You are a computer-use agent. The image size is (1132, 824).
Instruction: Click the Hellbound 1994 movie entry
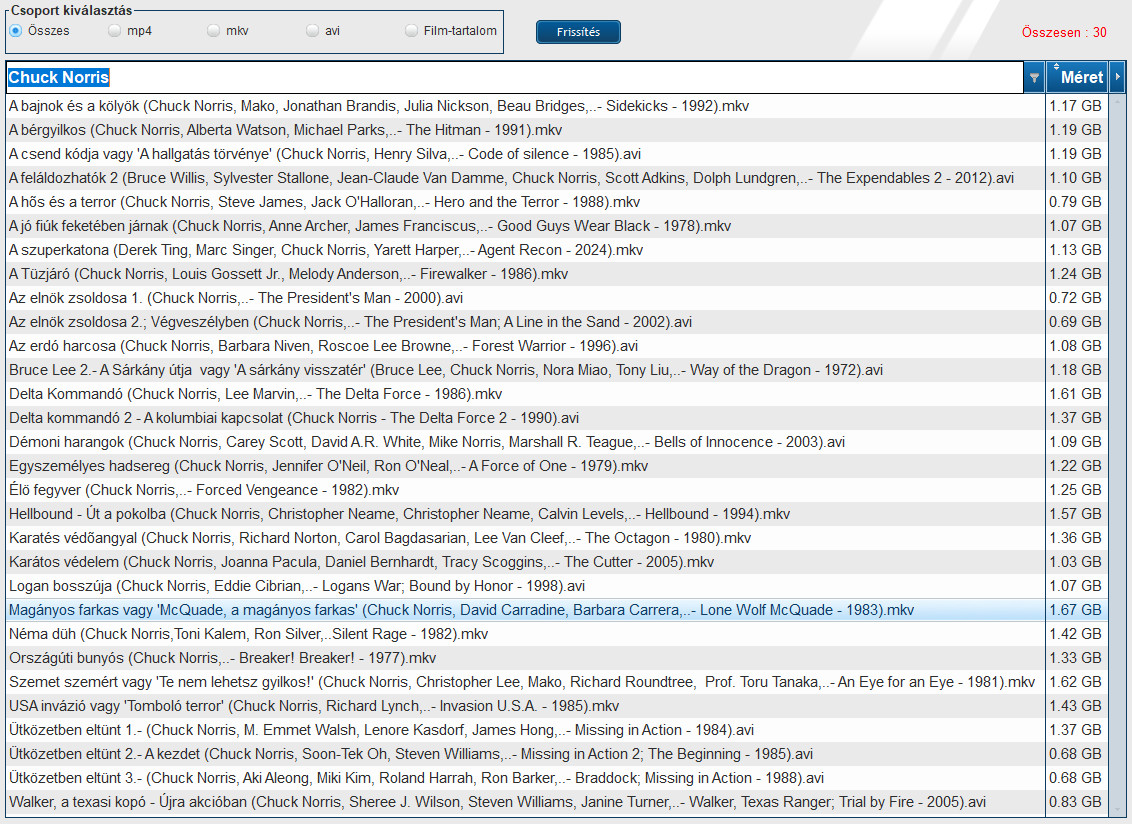pyautogui.click(x=400, y=514)
